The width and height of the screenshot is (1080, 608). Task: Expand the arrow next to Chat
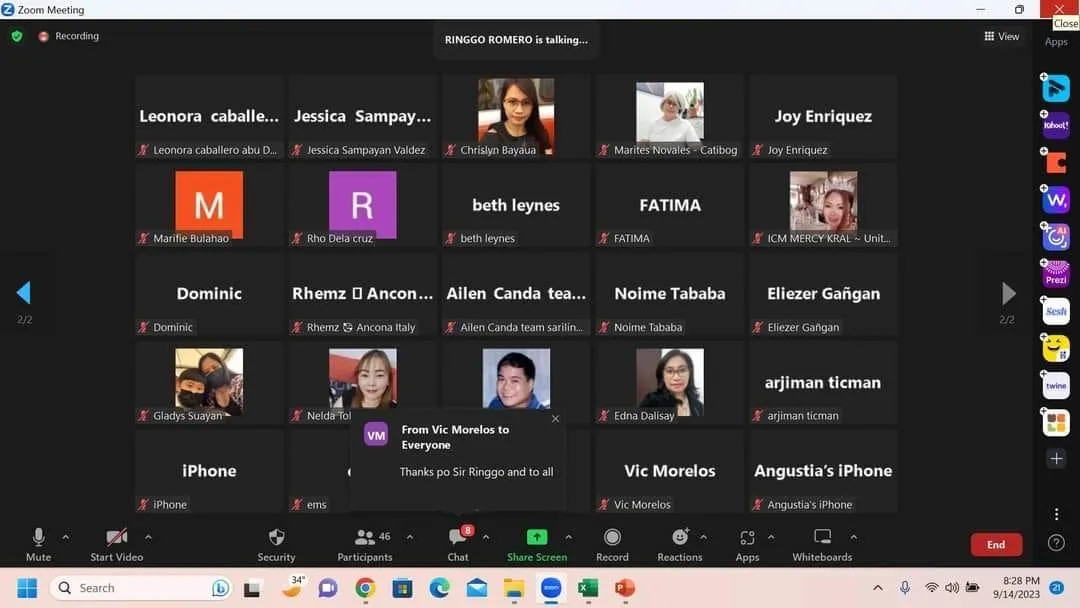[x=486, y=537]
